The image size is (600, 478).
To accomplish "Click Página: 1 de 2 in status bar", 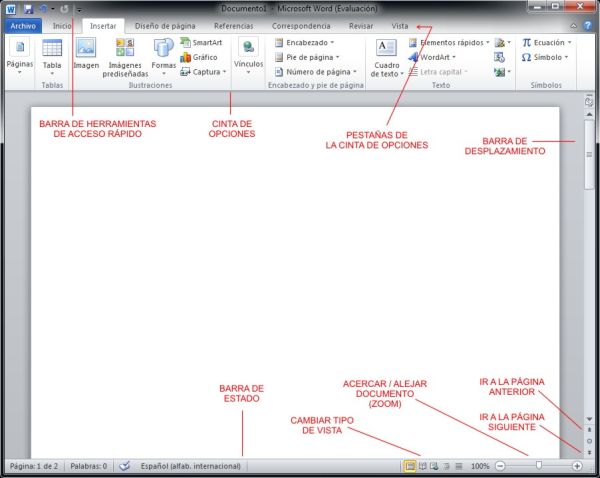I will (34, 466).
